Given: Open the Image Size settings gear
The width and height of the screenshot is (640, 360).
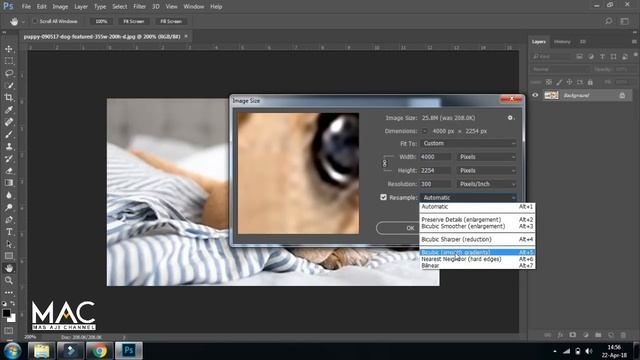Looking at the screenshot, I should (511, 118).
